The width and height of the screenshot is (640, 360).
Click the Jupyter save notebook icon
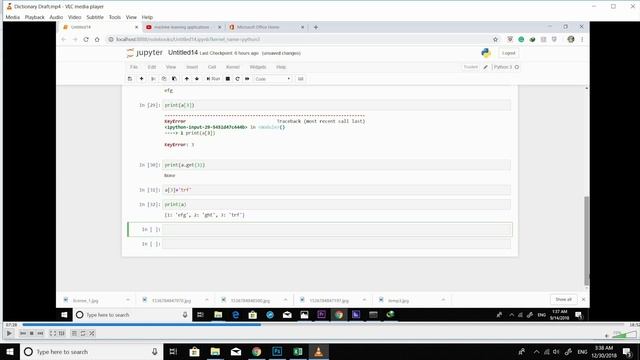point(130,79)
